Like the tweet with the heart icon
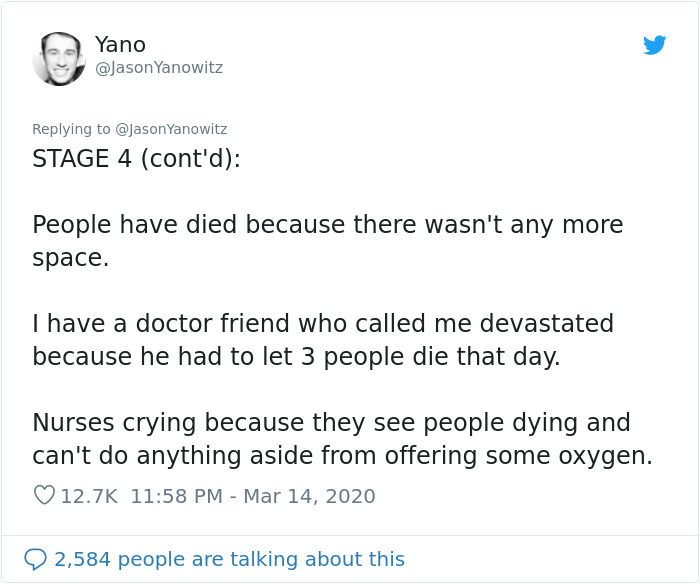700x584 pixels. point(44,496)
